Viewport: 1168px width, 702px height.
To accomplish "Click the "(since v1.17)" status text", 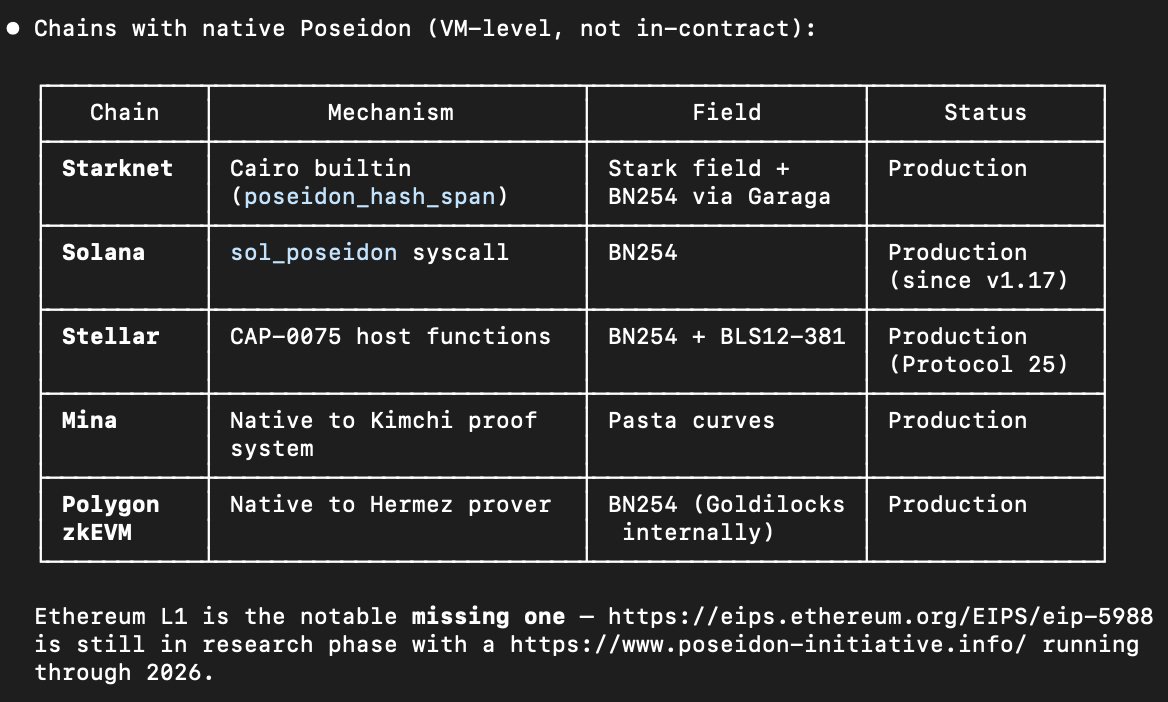I will click(978, 280).
